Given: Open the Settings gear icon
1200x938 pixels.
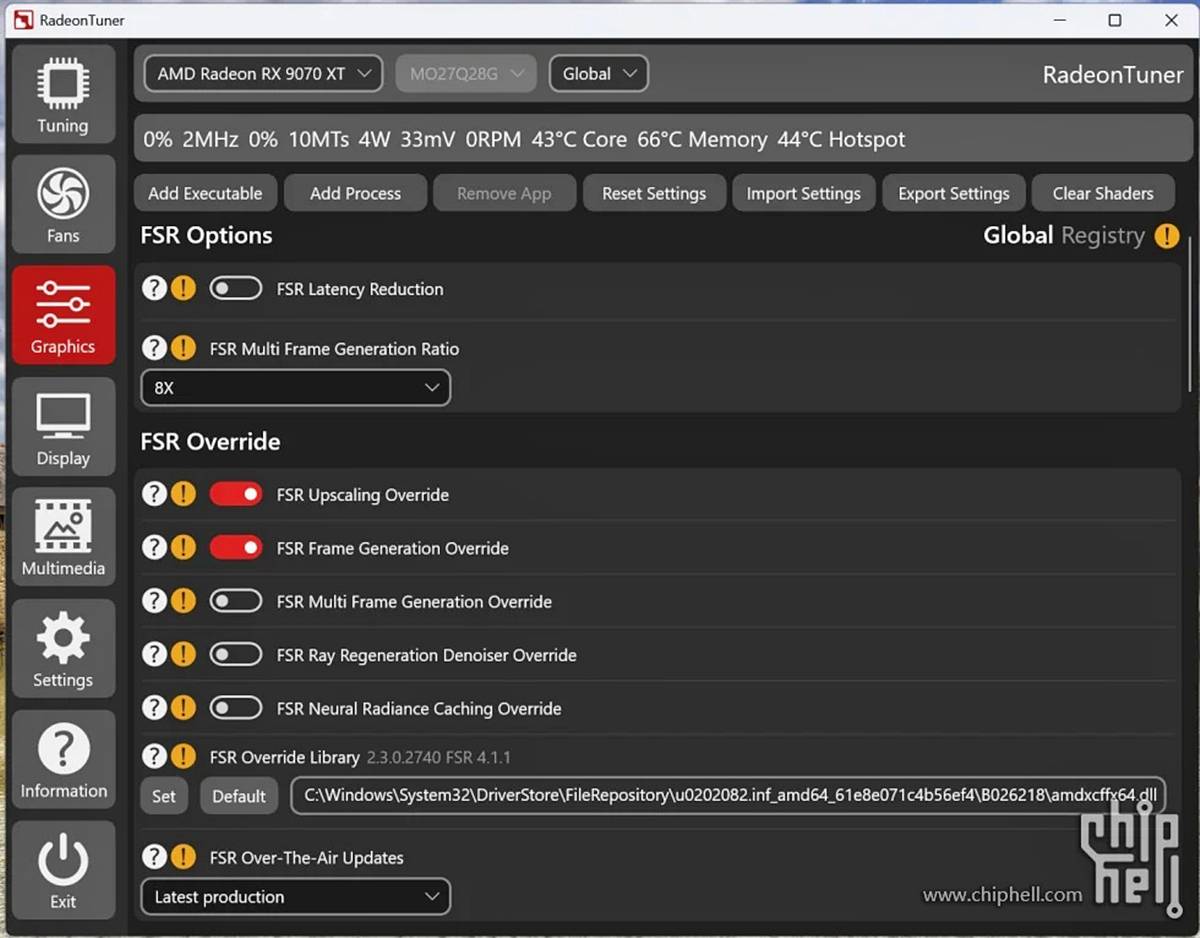Looking at the screenshot, I should (63, 638).
